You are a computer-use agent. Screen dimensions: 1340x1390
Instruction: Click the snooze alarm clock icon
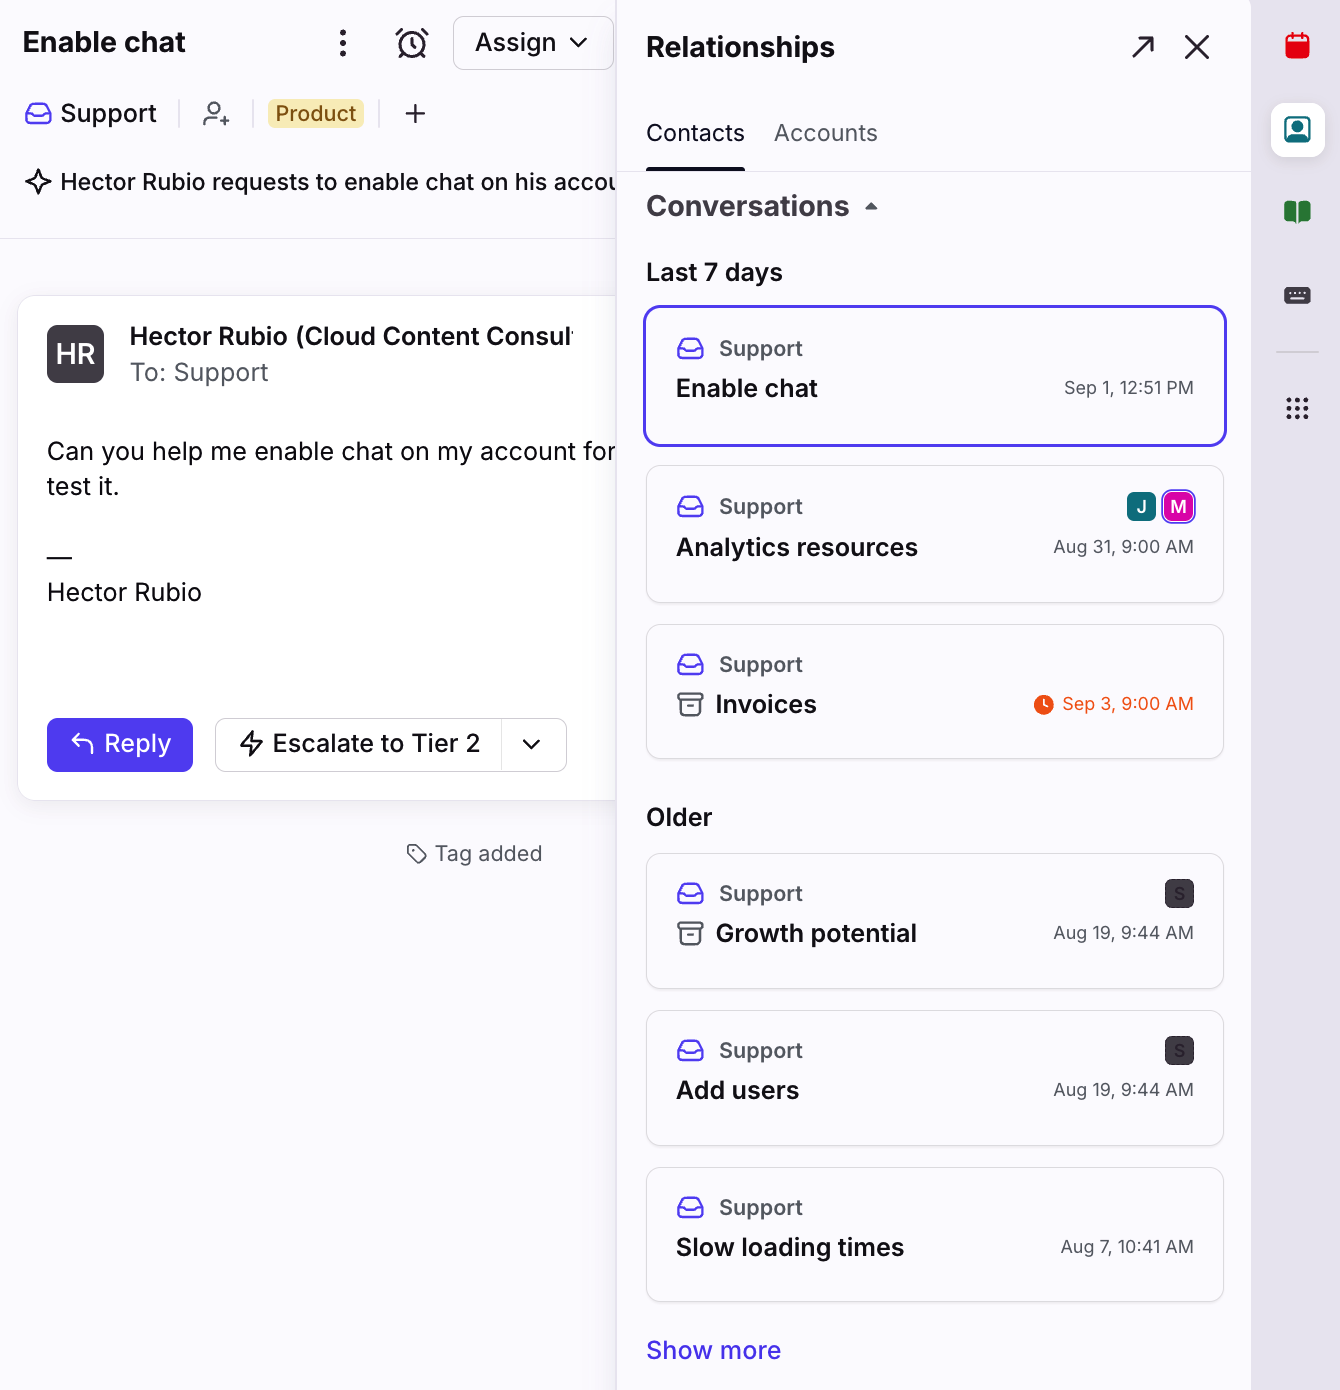coord(412,43)
